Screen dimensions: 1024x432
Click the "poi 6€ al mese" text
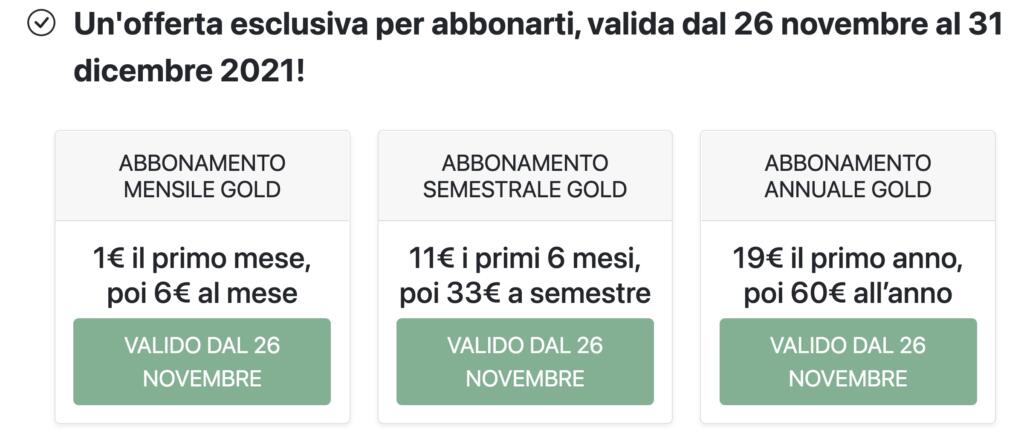tap(202, 294)
